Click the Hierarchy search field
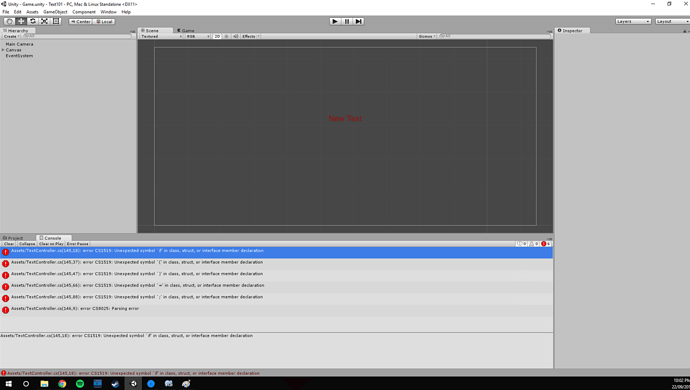This screenshot has width=690, height=390. [x=77, y=37]
